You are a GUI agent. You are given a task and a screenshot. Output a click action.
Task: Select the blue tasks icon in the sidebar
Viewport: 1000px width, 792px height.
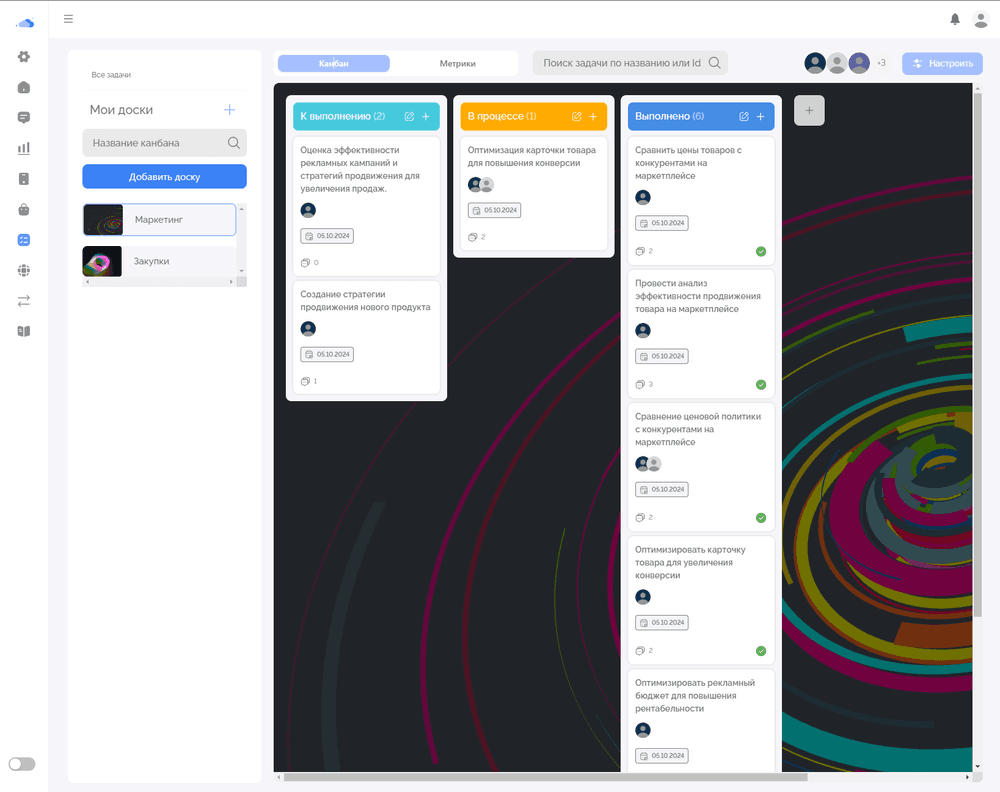pos(24,240)
